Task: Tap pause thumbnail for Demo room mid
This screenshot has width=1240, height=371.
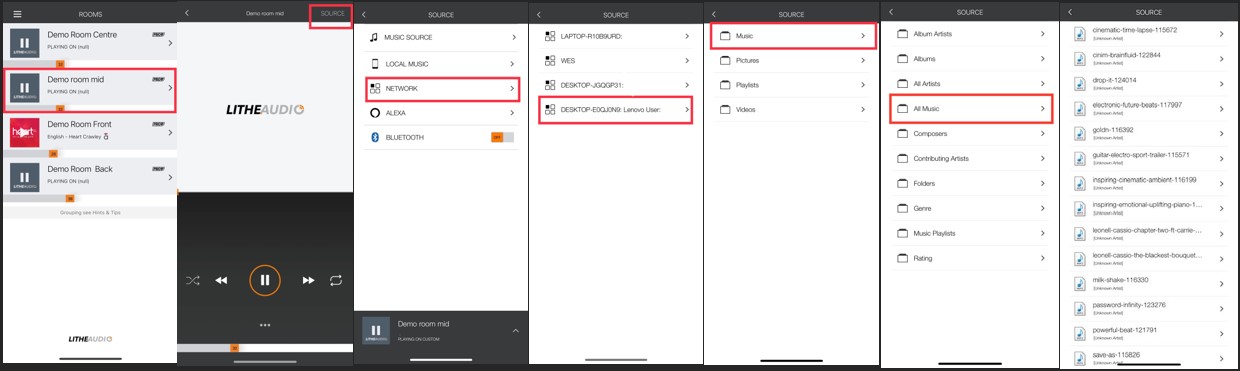Action: (24, 88)
